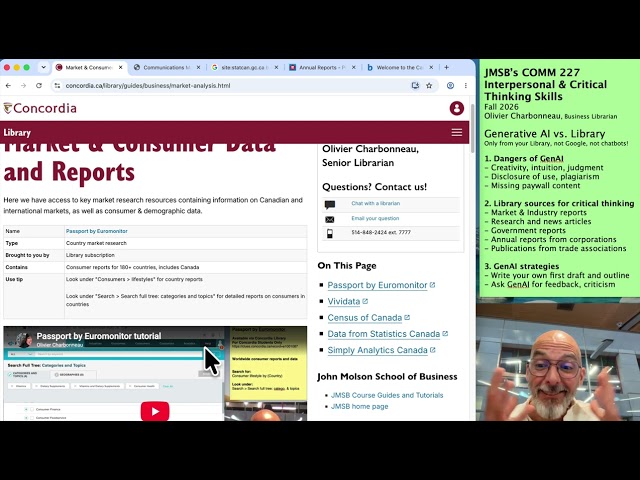This screenshot has height=480, width=640.
Task: Close the Market & Consumer tab
Action: point(120,67)
